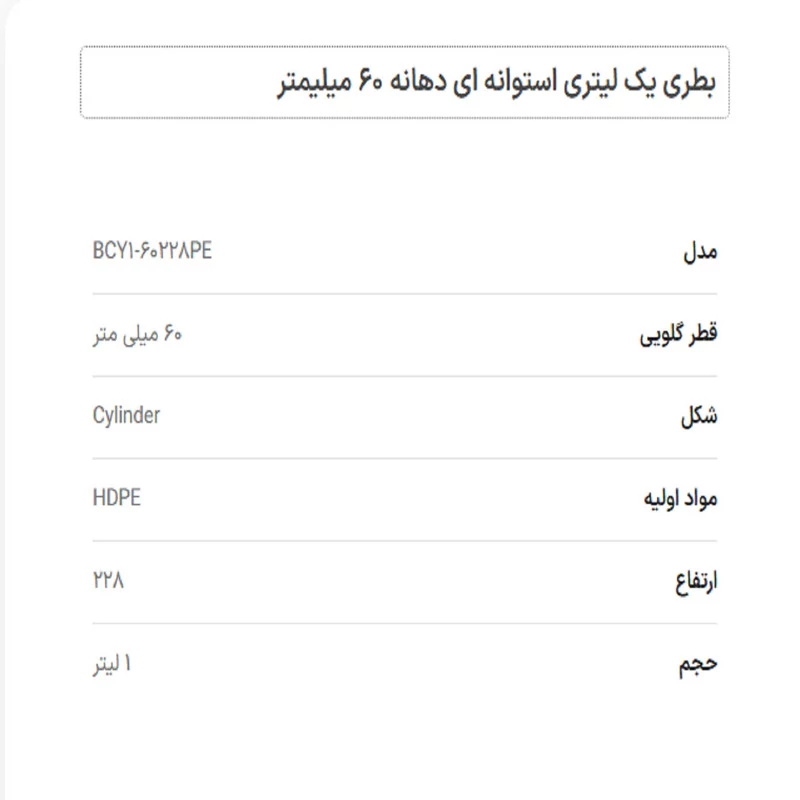
Task: Click the مواد اولیه label
Action: [680, 498]
